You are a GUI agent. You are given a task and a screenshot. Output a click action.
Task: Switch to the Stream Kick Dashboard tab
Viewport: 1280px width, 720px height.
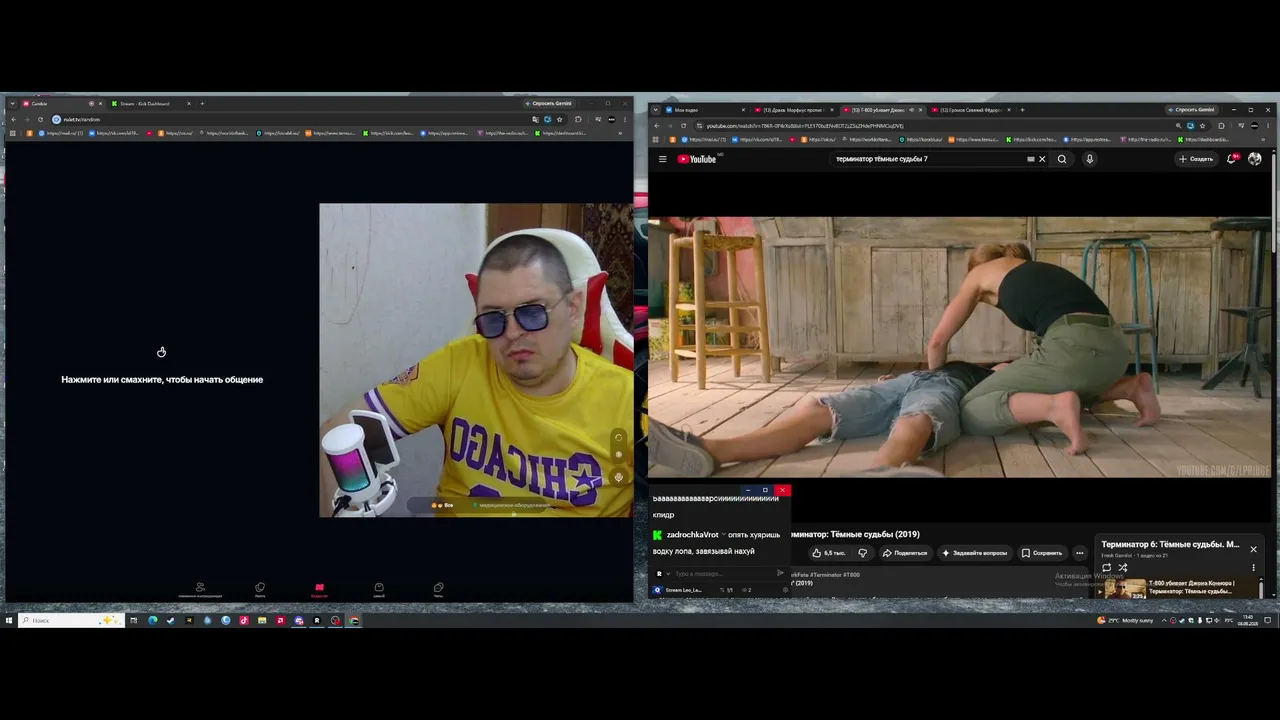pyautogui.click(x=150, y=104)
